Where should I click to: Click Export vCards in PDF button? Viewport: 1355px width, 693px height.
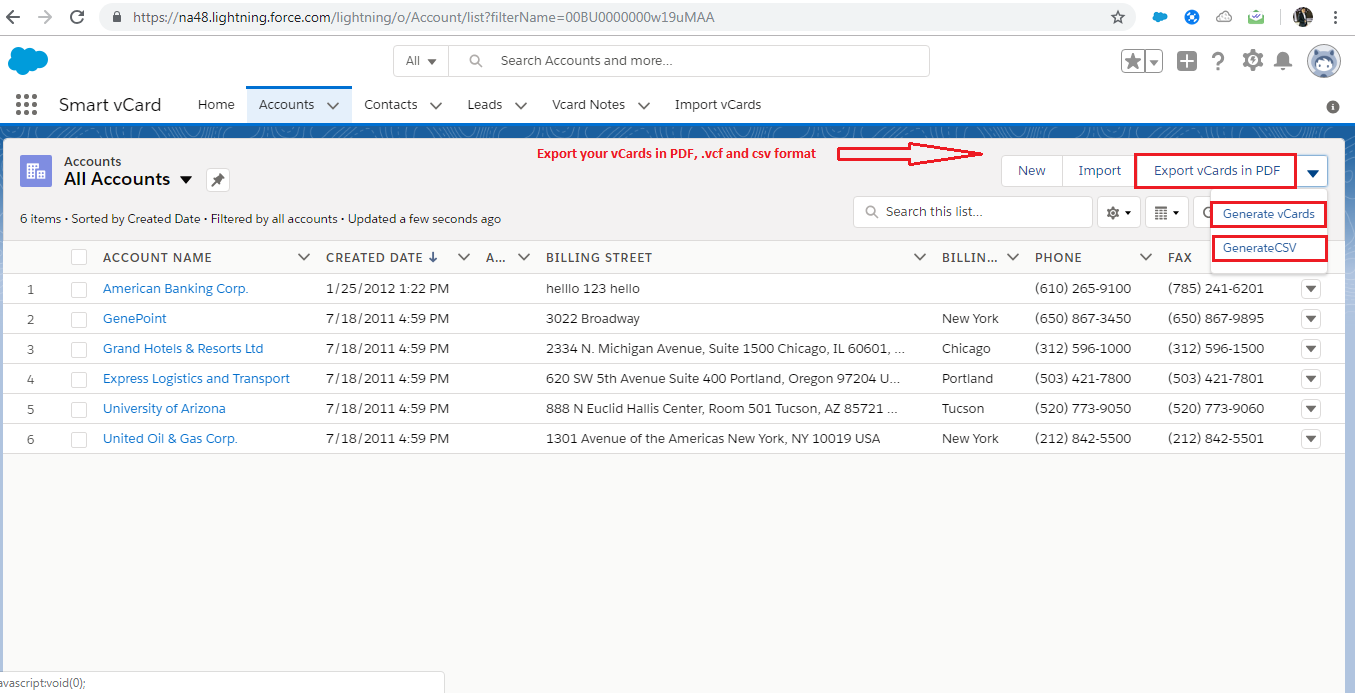tap(1216, 171)
